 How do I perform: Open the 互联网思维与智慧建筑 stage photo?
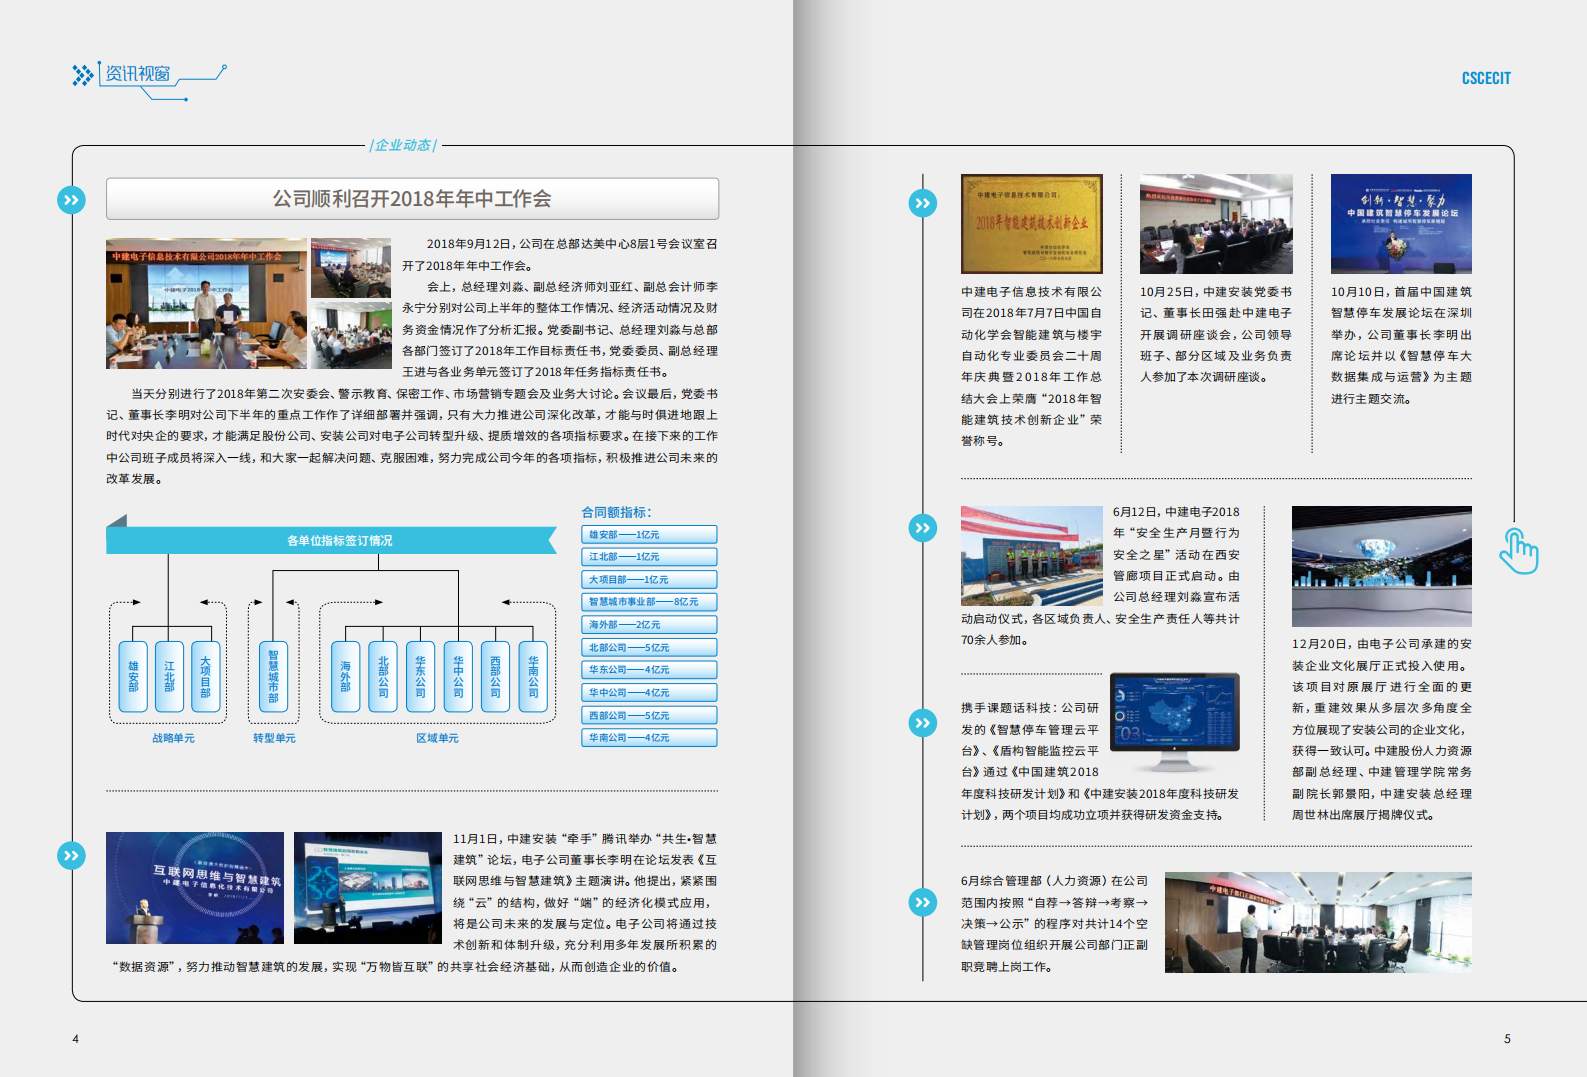(195, 888)
